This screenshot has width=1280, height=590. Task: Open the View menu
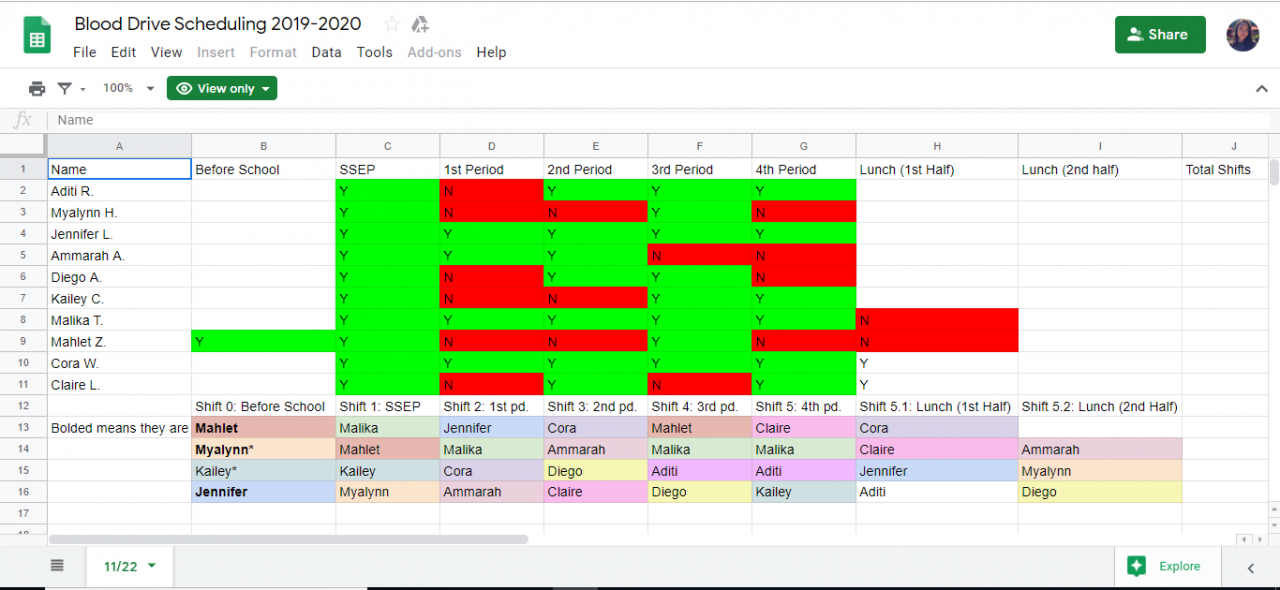(x=166, y=52)
